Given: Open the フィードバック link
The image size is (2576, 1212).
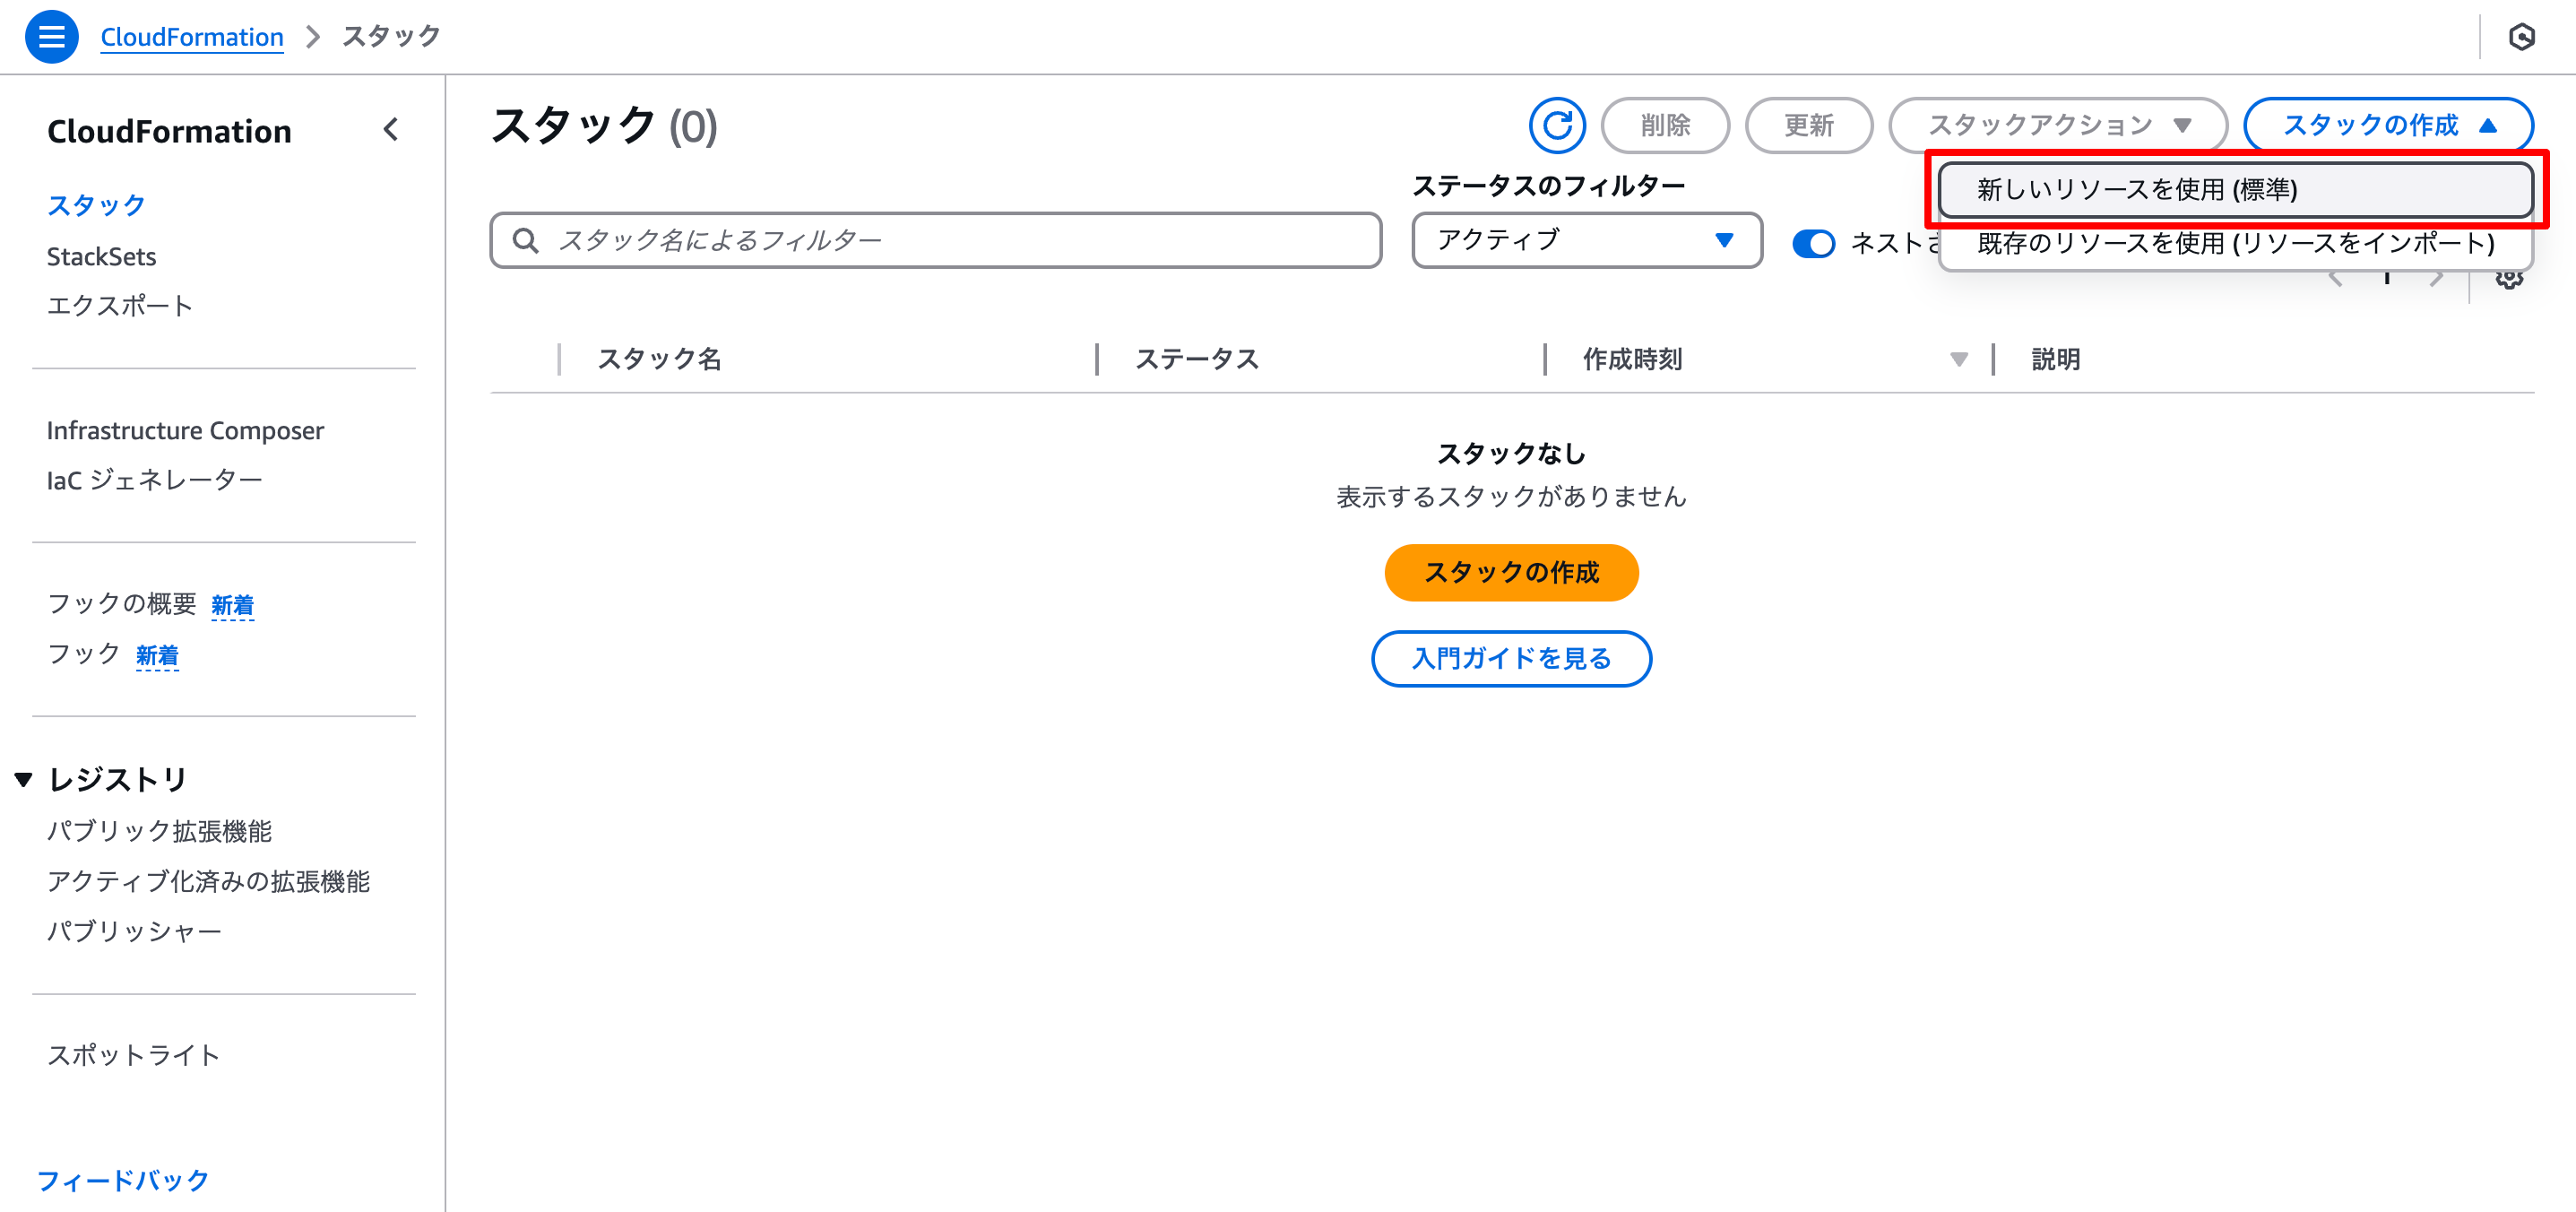Looking at the screenshot, I should (x=122, y=1181).
